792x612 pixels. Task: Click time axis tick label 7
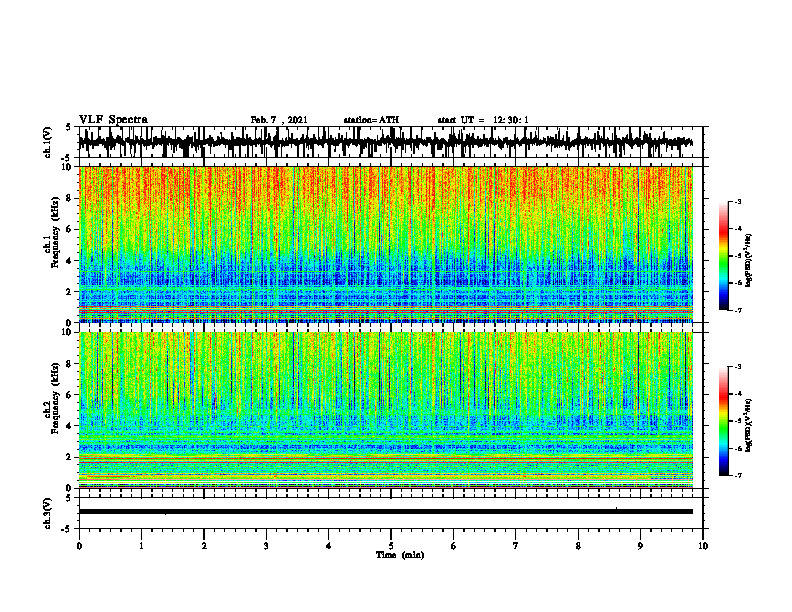point(516,546)
